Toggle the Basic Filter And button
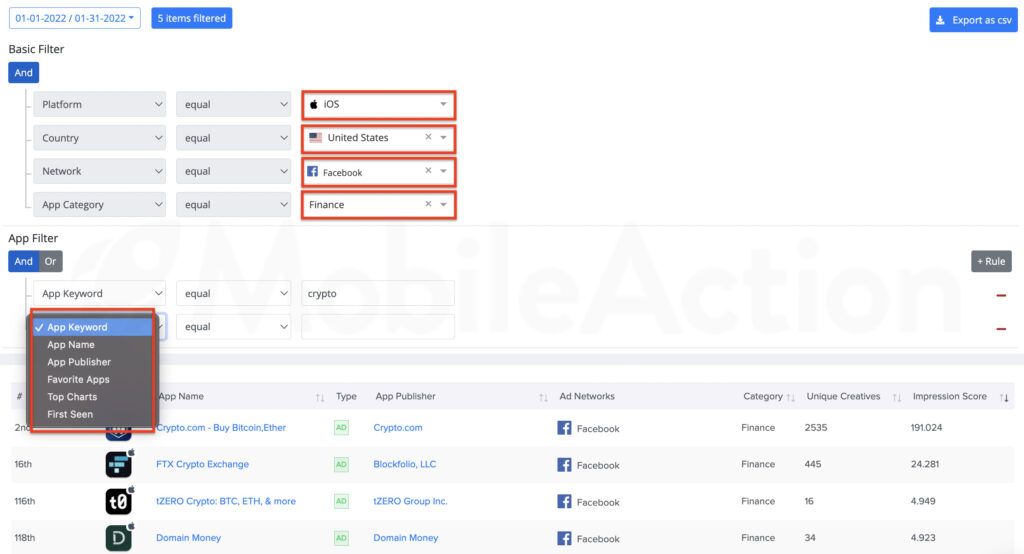The width and height of the screenshot is (1024, 554). point(24,73)
